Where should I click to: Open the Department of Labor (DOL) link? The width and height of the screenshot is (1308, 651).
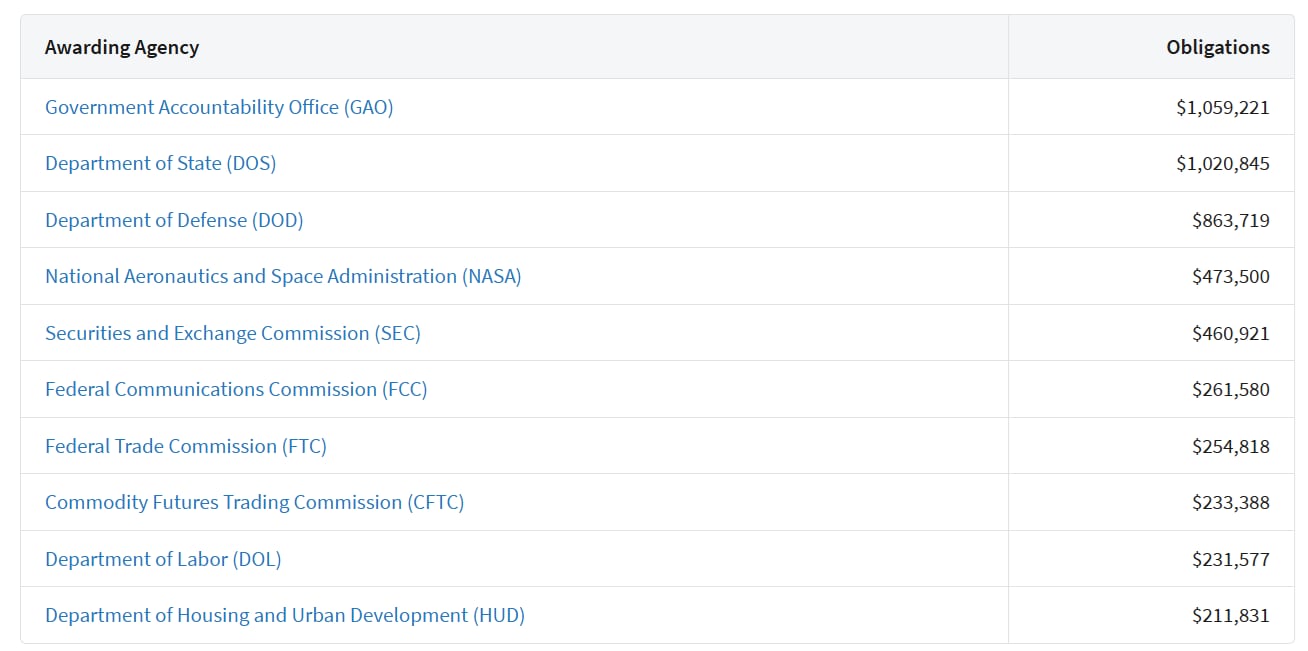[x=163, y=559]
